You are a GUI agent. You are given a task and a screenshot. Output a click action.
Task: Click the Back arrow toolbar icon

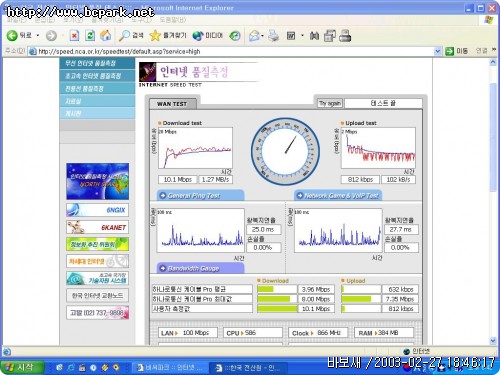click(12, 35)
